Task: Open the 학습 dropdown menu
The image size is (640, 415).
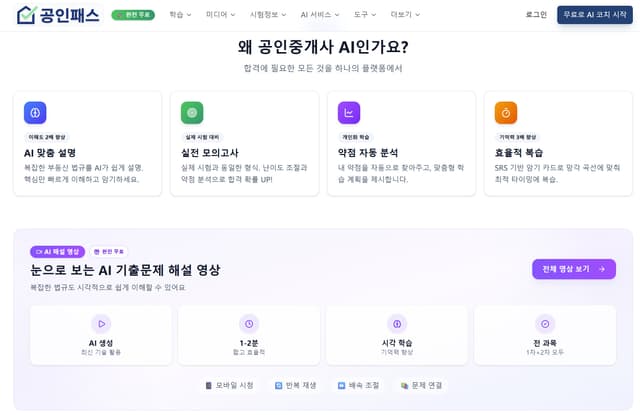Action: tap(180, 15)
